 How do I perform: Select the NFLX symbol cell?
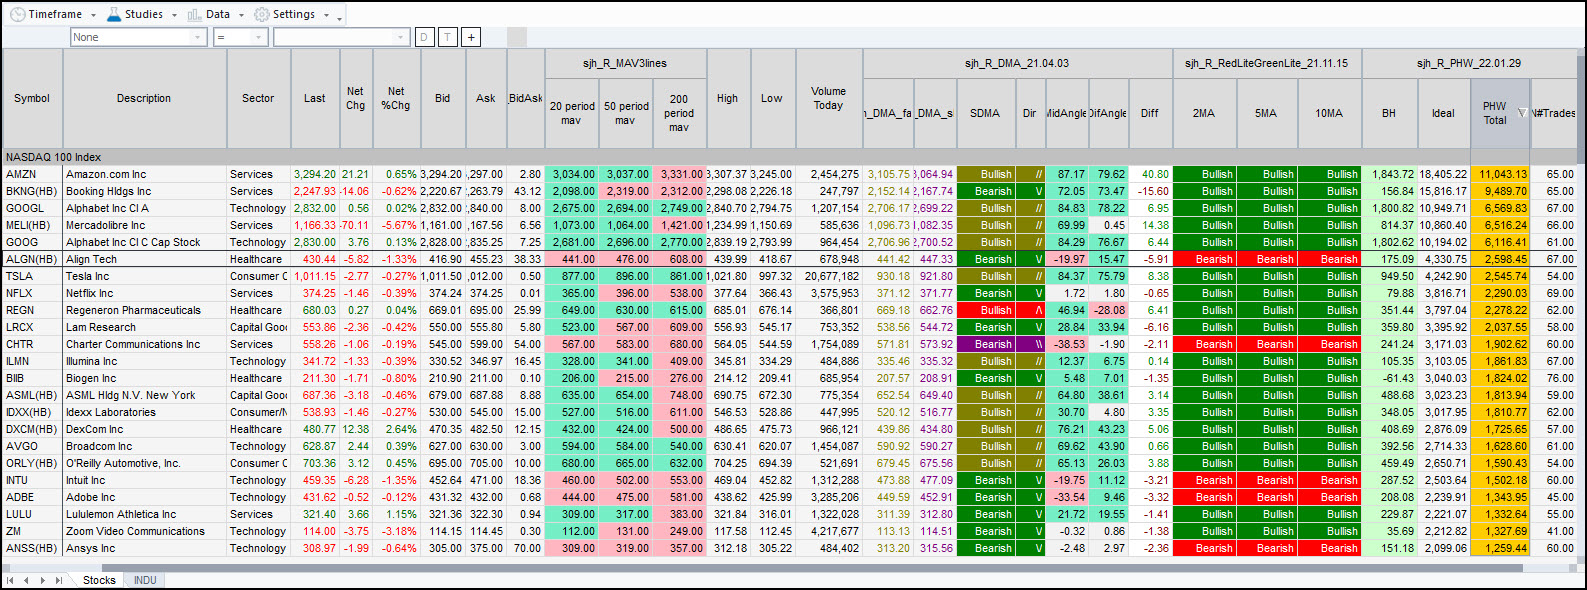click(x=32, y=293)
